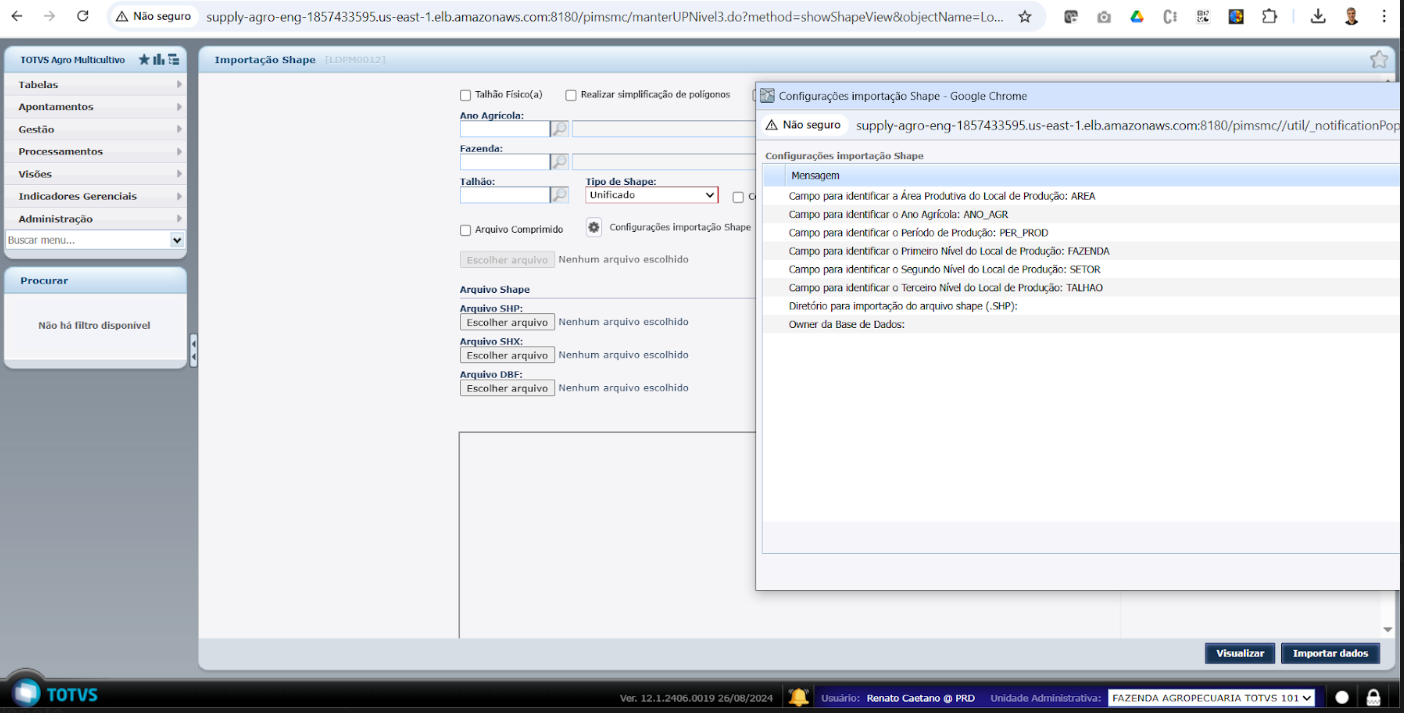Viewport: 1404px width, 713px height.
Task: Expand Visões menu
Action: tap(95, 174)
